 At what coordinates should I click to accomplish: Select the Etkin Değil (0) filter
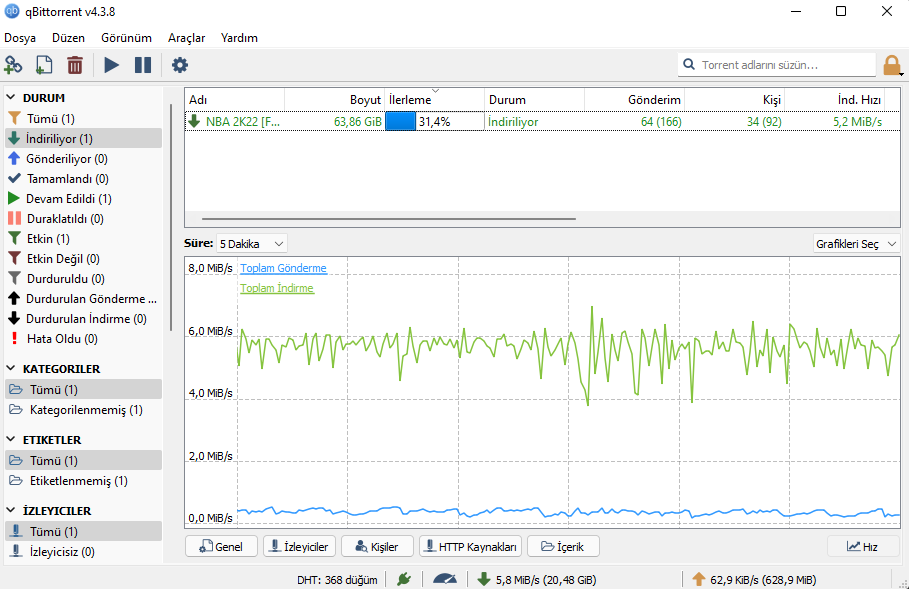pyautogui.click(x=83, y=259)
